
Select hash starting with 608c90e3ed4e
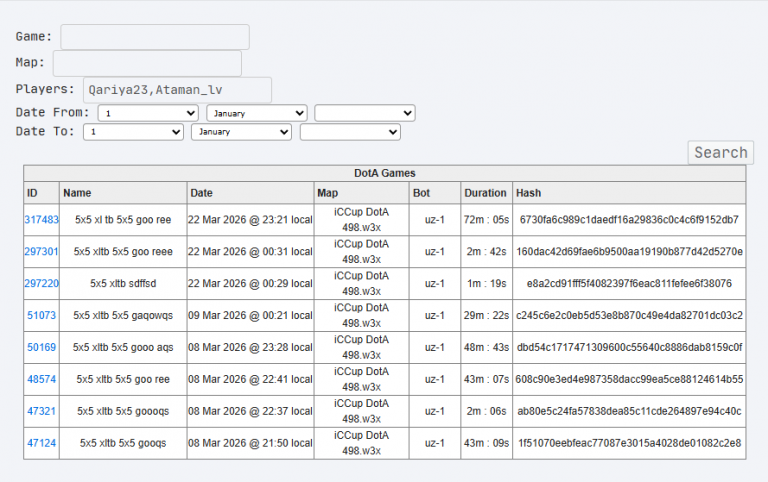[629, 379]
